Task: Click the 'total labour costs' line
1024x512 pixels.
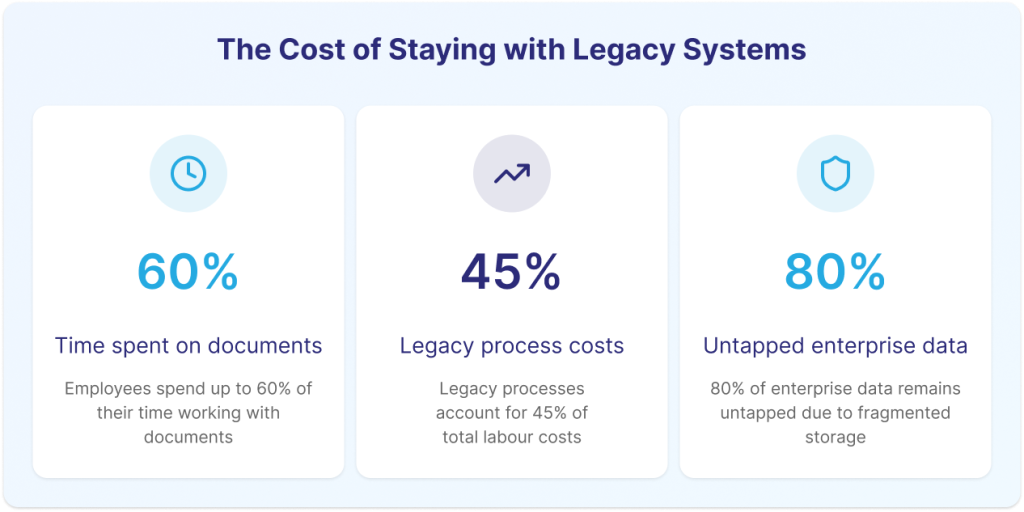Action: [x=512, y=437]
